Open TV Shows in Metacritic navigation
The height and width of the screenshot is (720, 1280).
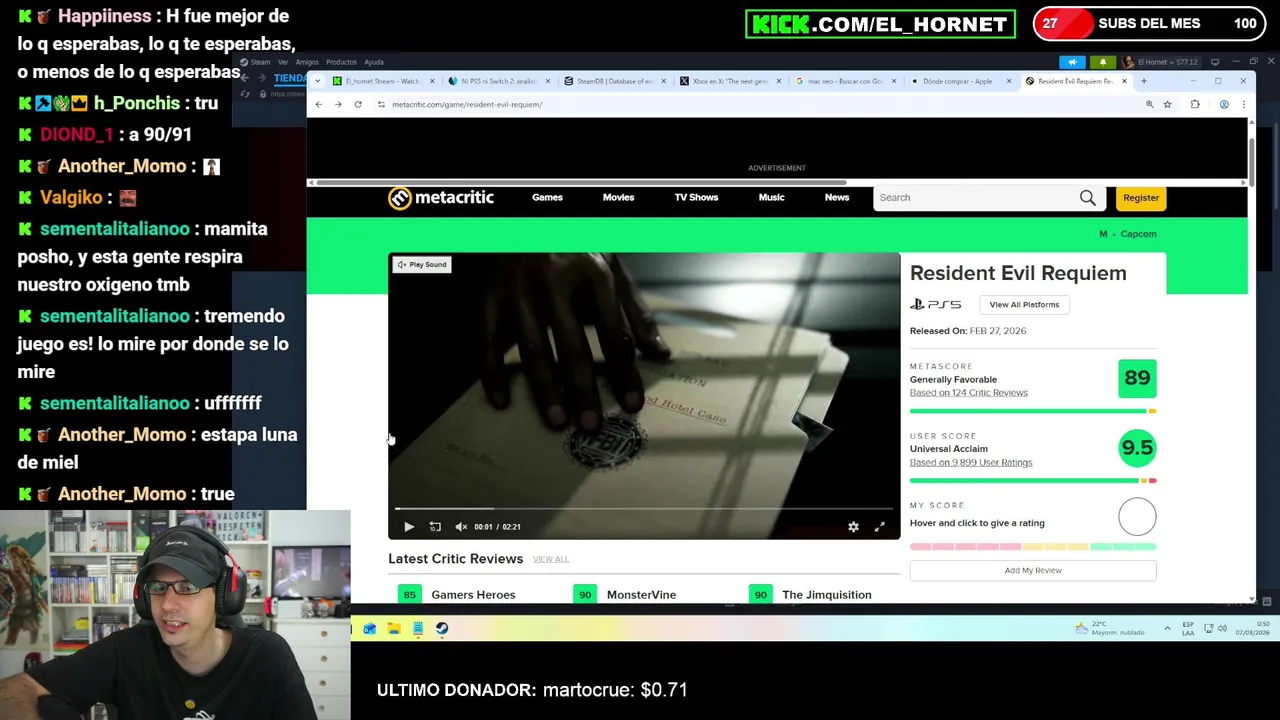[696, 198]
